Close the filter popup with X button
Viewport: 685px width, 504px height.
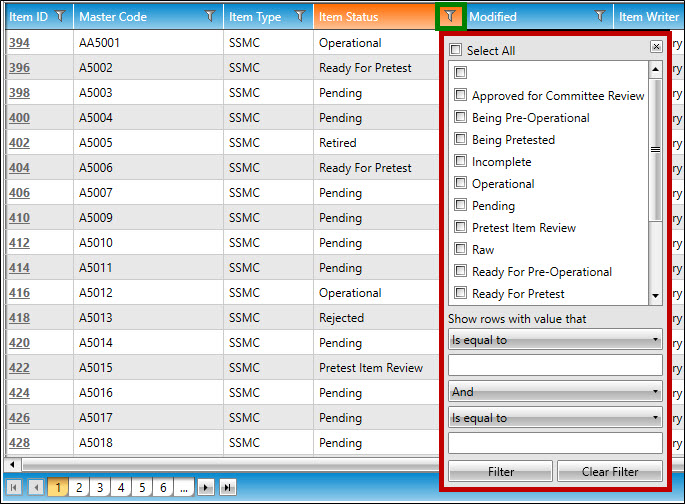656,47
